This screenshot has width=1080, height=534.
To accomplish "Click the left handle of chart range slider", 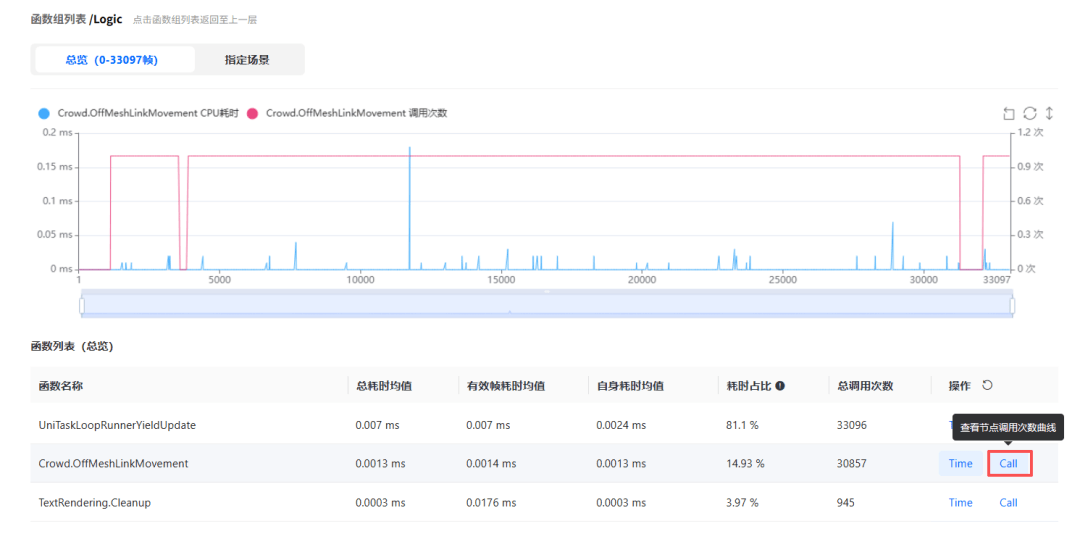I will [x=82, y=305].
